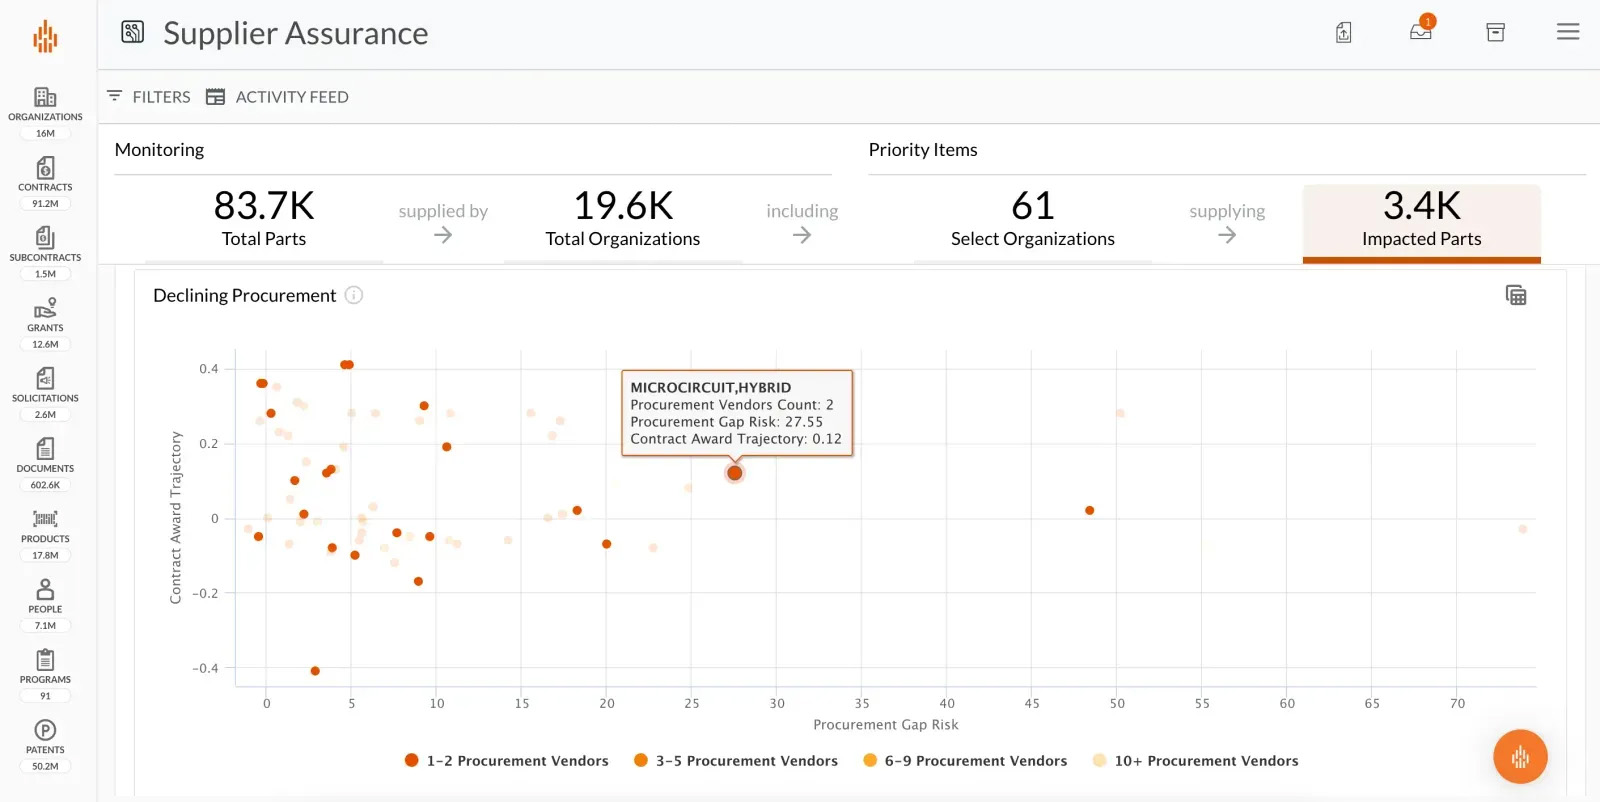Click the orange floating assistant button
Screen dimensions: 1600x802
(1520, 757)
